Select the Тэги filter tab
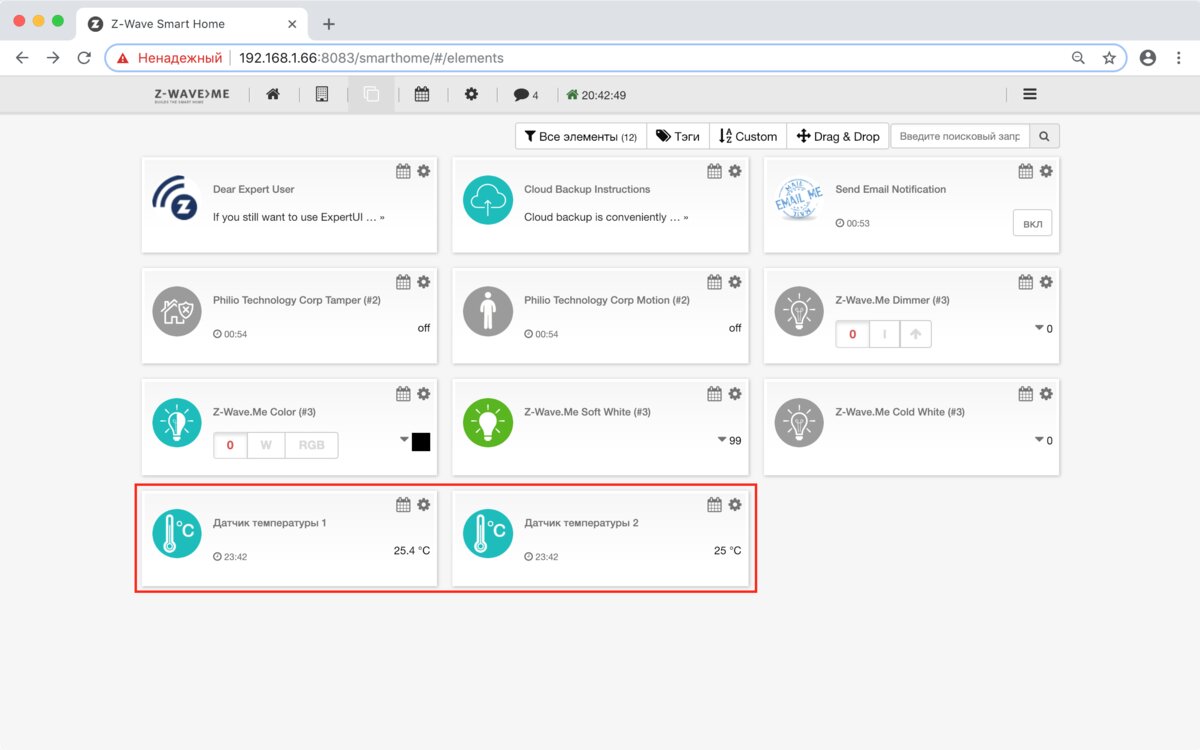This screenshot has height=750, width=1200. (678, 136)
